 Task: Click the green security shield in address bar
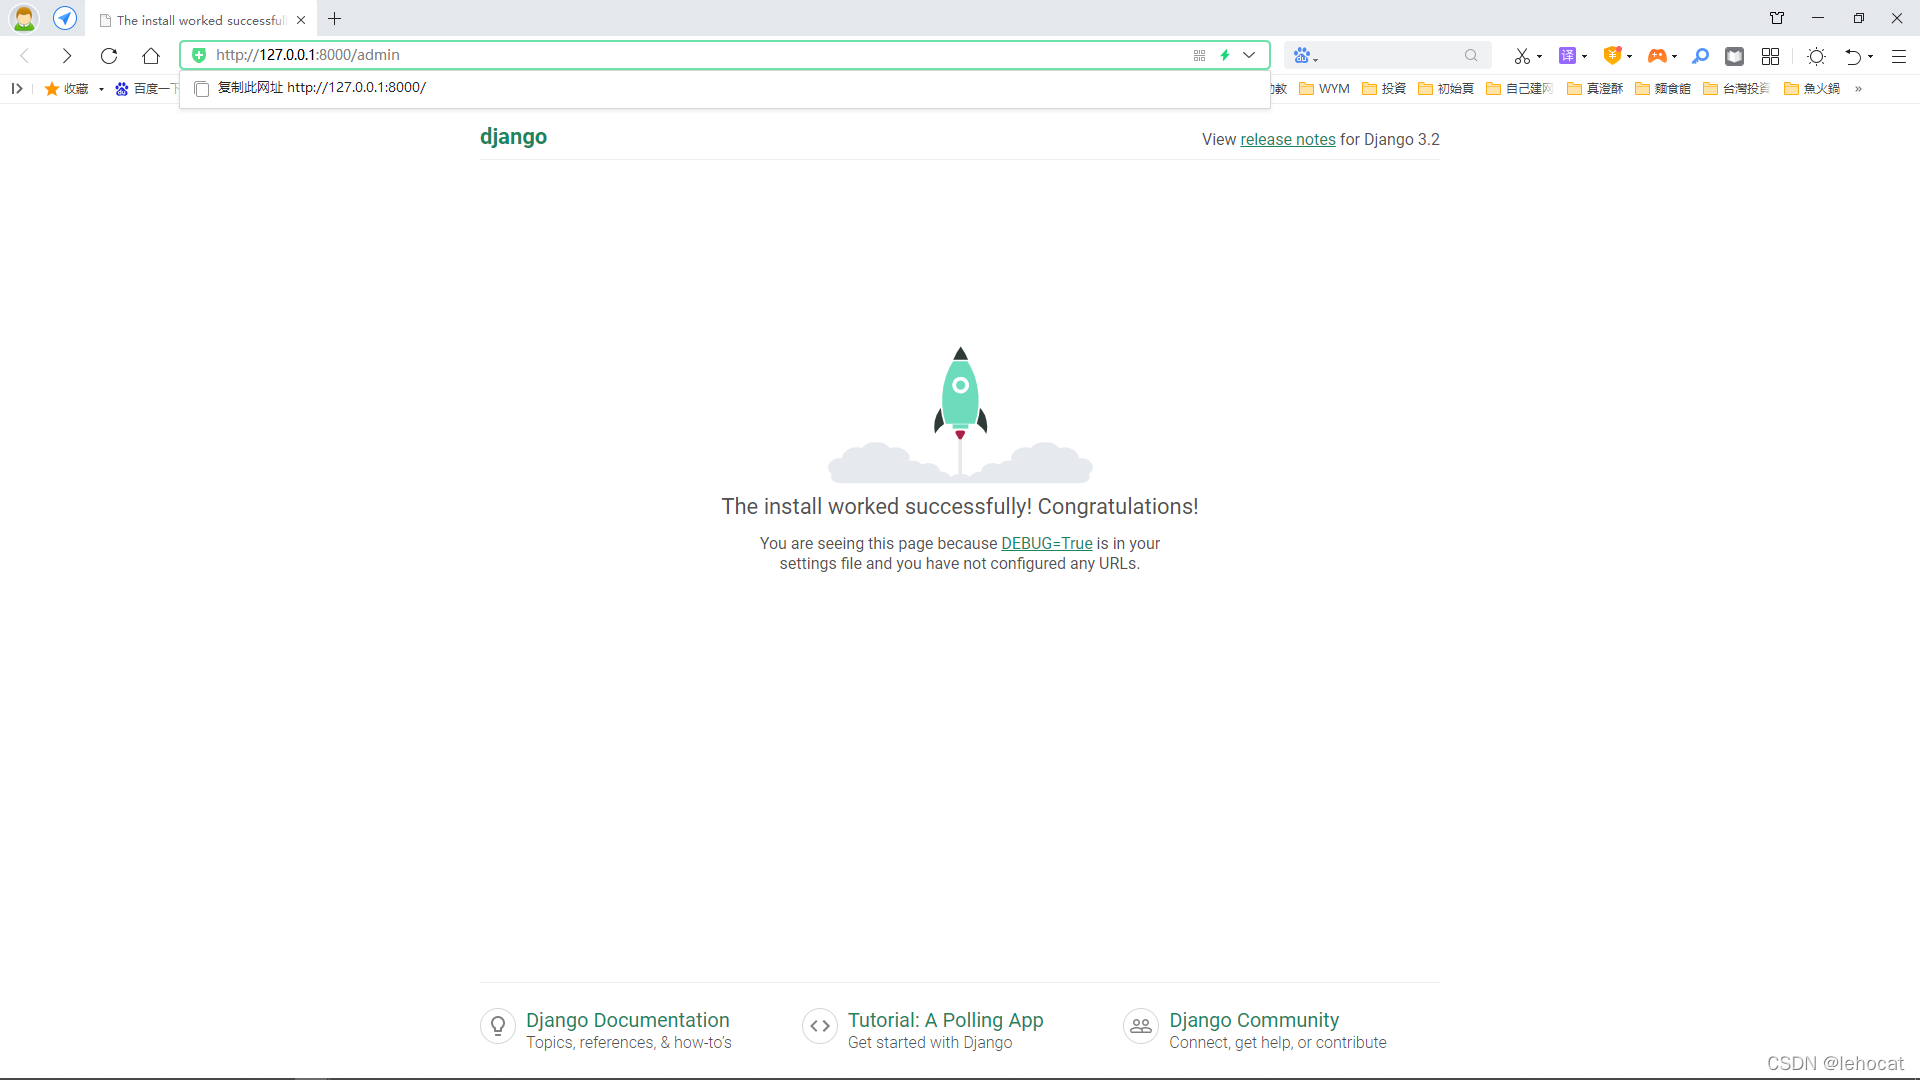199,55
